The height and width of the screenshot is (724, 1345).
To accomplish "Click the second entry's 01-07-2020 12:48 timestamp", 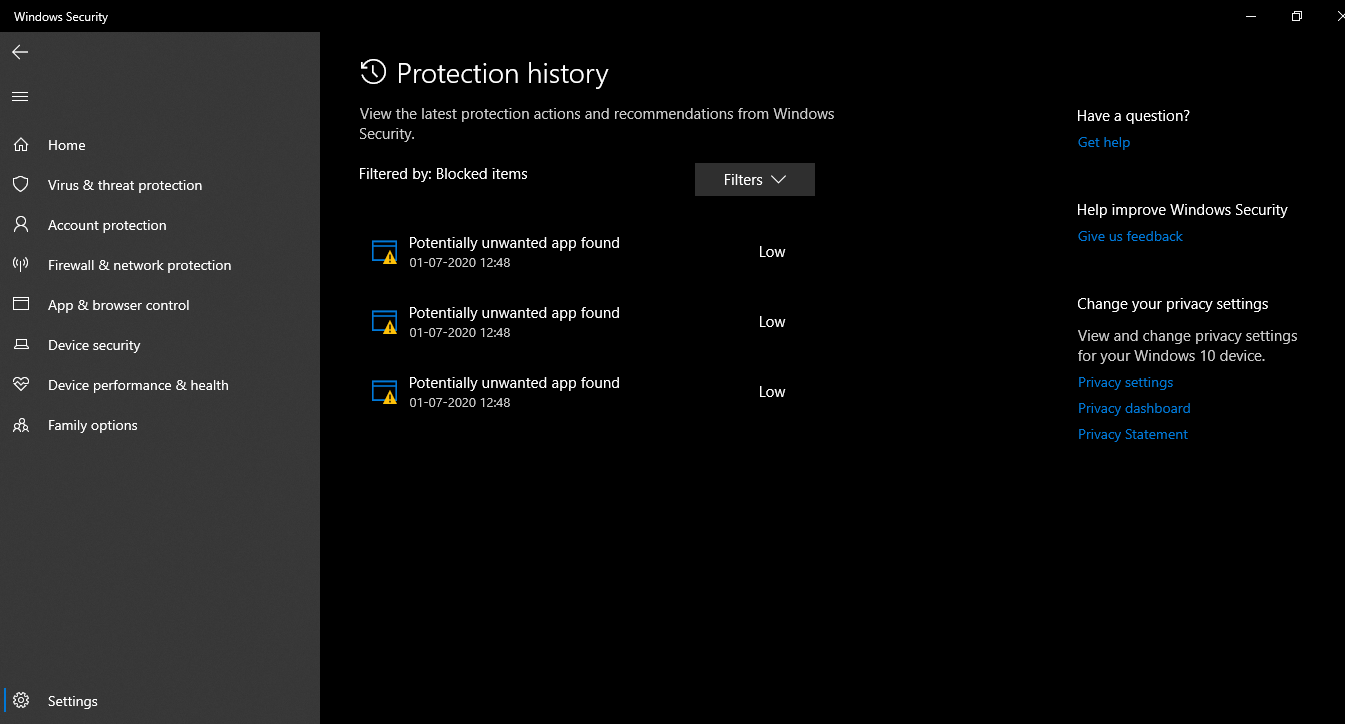I will 460,333.
